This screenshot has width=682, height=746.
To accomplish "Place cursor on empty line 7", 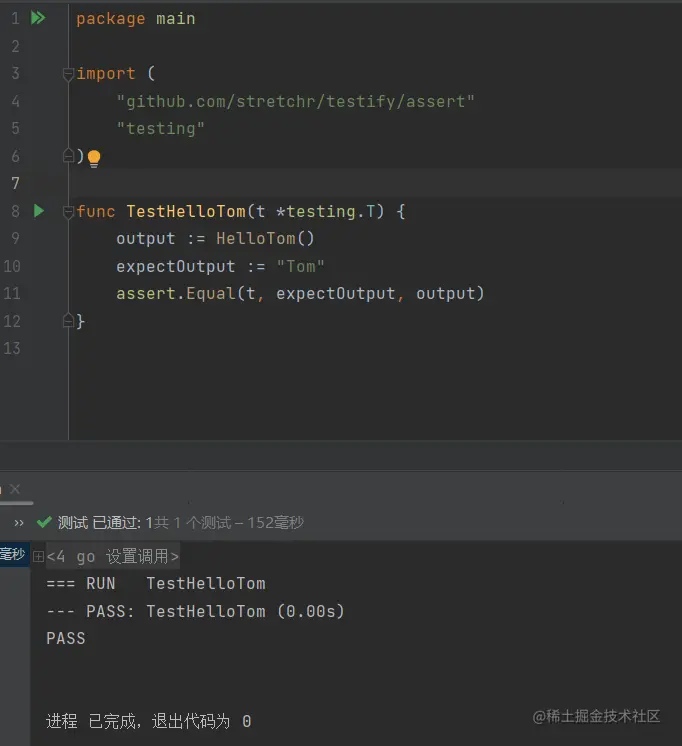I will pyautogui.click(x=376, y=183).
